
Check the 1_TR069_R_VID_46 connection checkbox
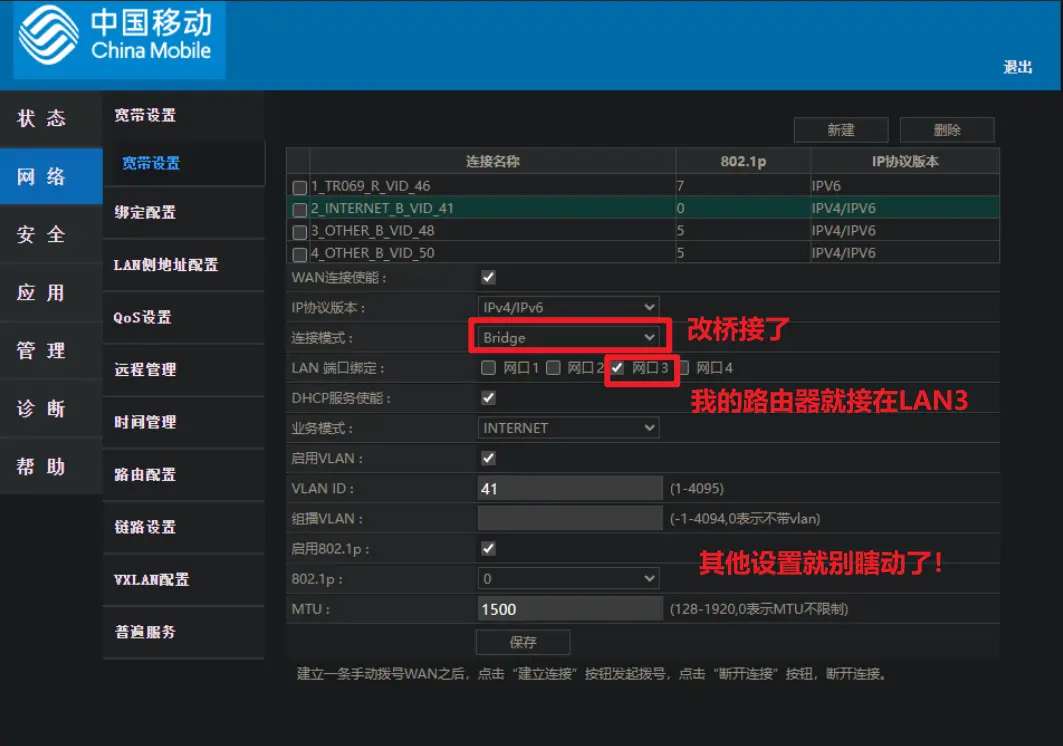tap(300, 187)
